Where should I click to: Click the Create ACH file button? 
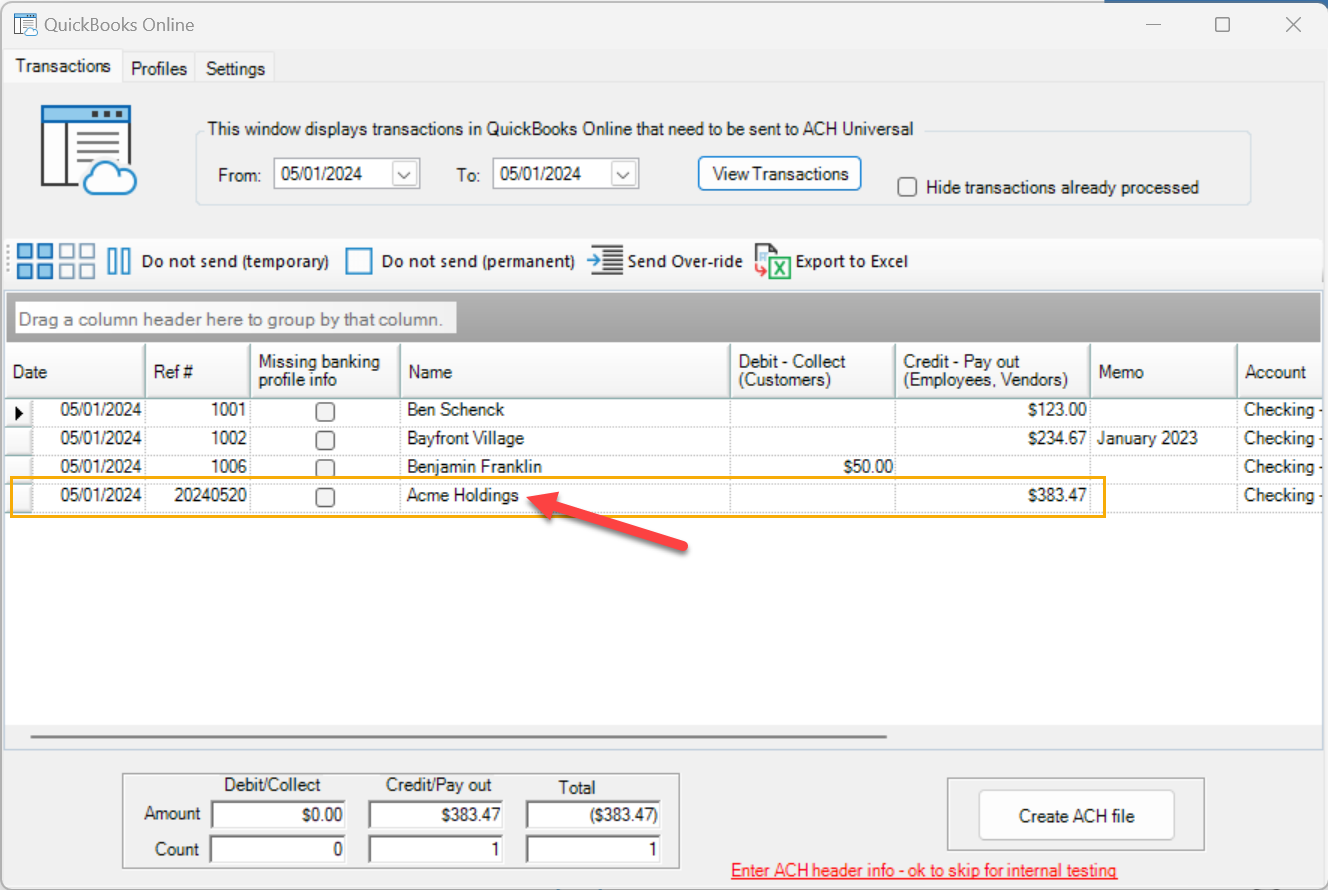[1076, 816]
